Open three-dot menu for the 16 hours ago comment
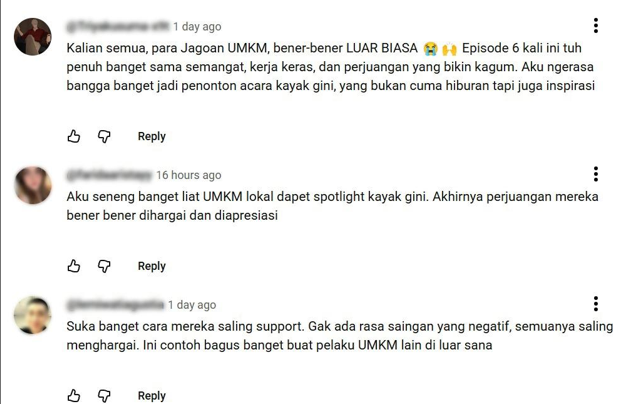Image resolution: width=627 pixels, height=404 pixels. (595, 174)
